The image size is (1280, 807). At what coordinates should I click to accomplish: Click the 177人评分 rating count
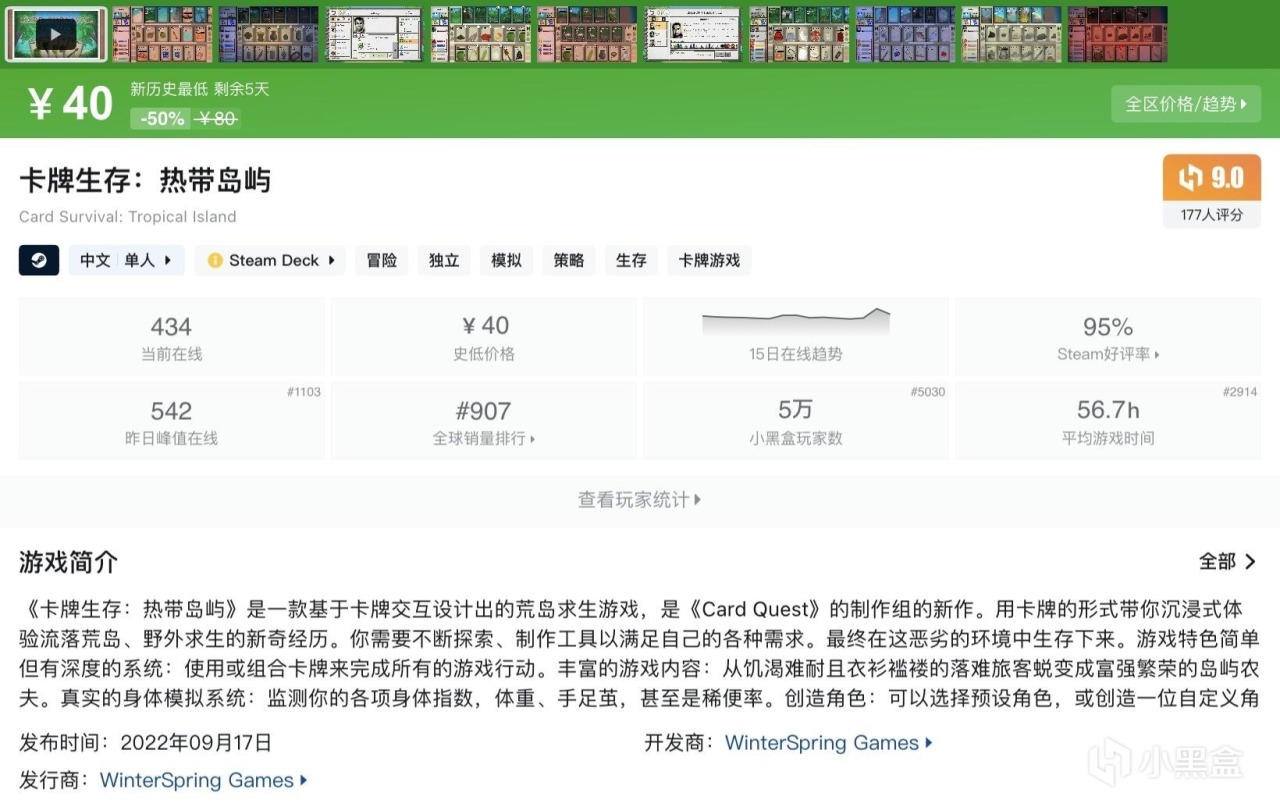pyautogui.click(x=1212, y=215)
